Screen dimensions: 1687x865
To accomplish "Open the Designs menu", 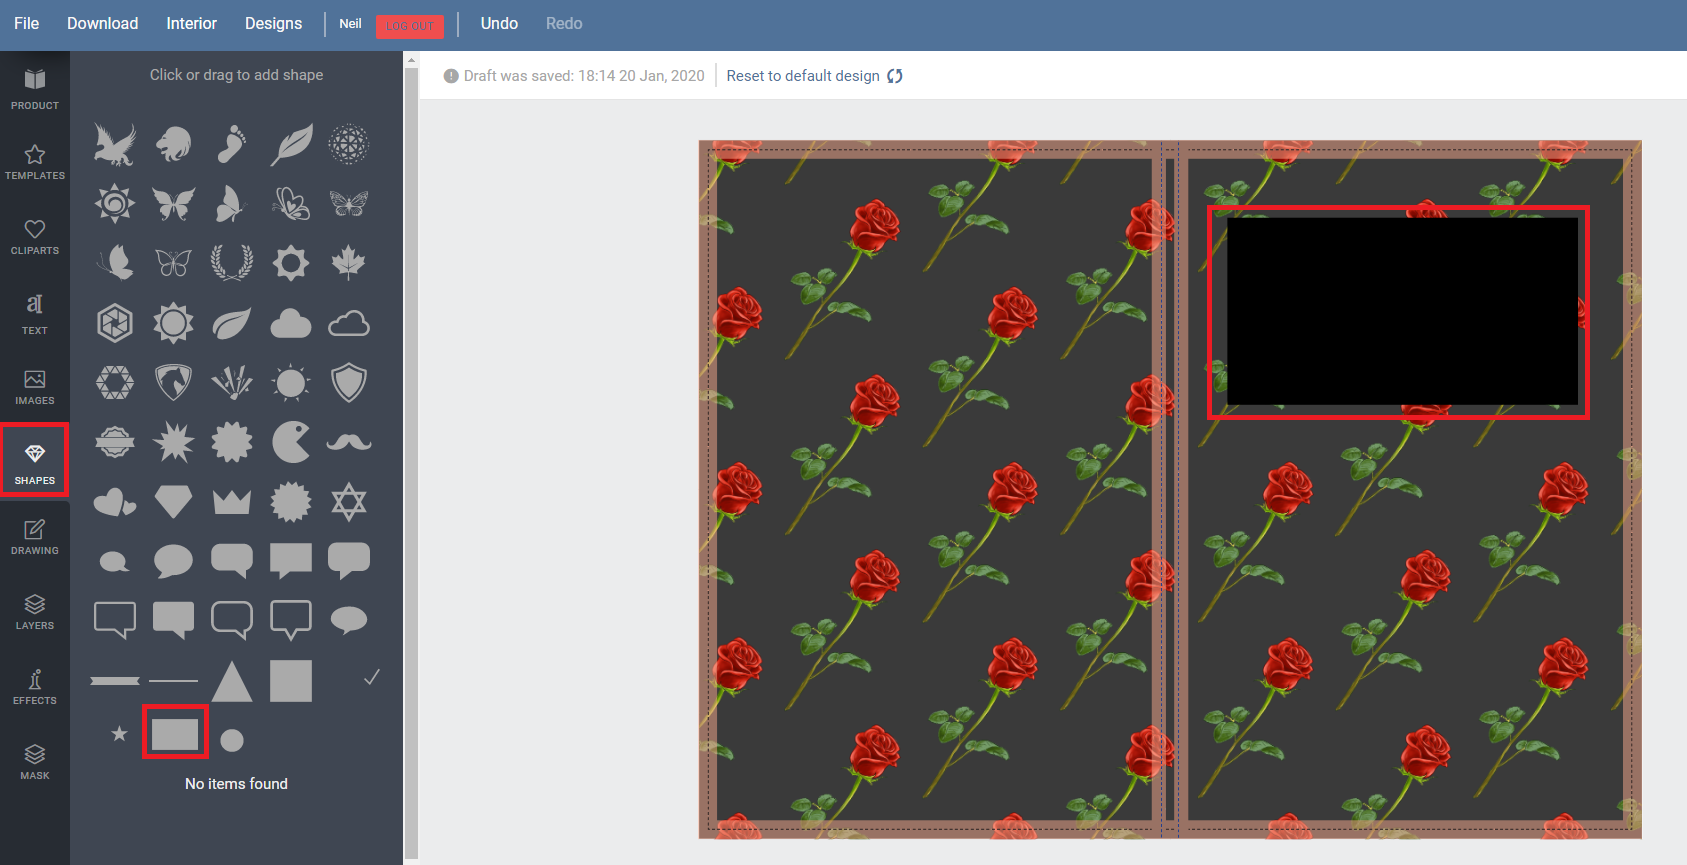I will pyautogui.click(x=274, y=23).
